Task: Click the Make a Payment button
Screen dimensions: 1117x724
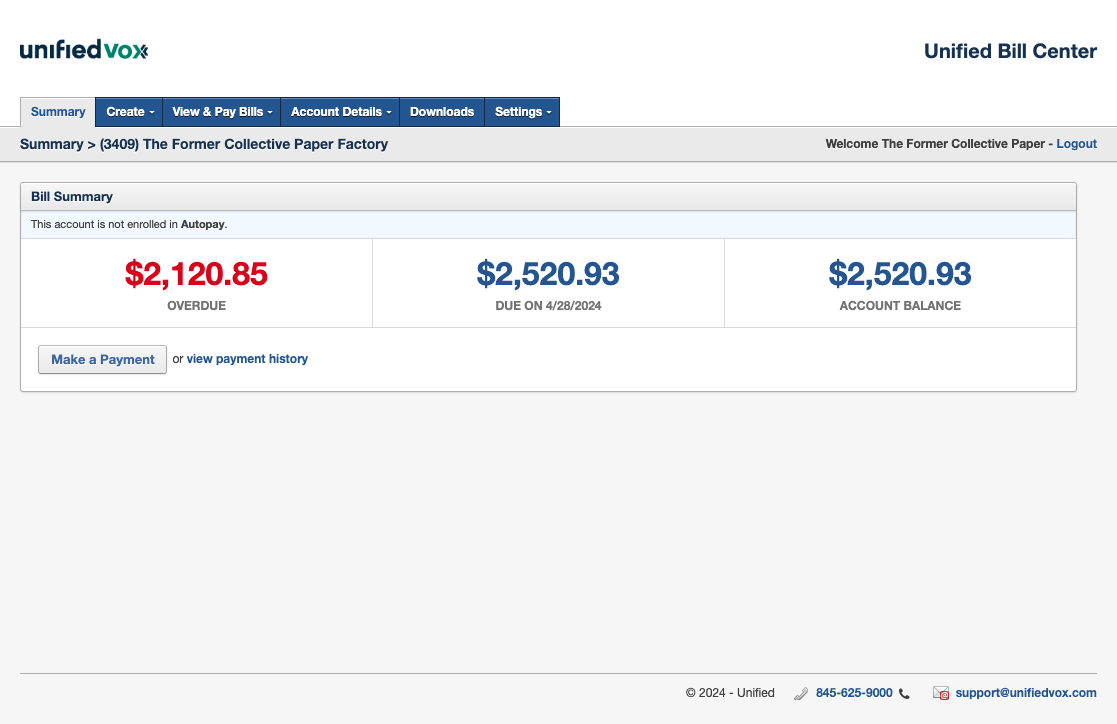Action: [103, 359]
